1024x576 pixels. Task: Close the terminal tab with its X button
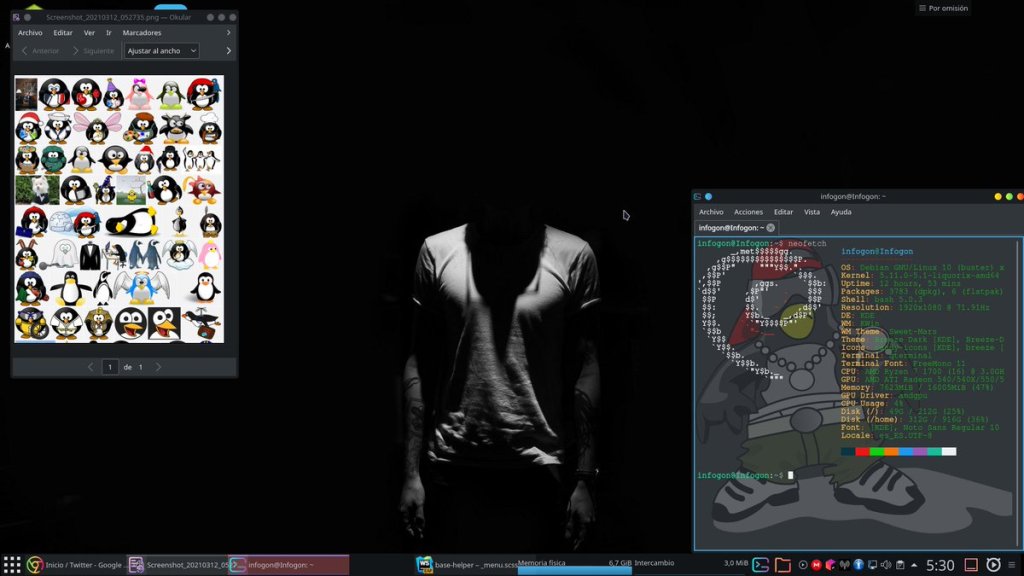coord(770,228)
